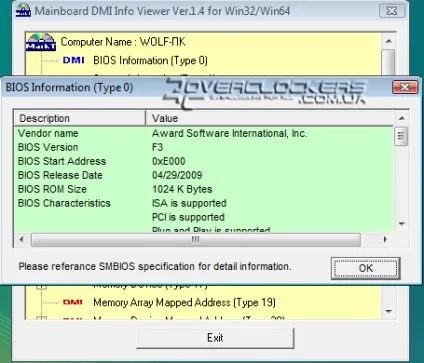Click the Vendor name row label

pos(48,133)
